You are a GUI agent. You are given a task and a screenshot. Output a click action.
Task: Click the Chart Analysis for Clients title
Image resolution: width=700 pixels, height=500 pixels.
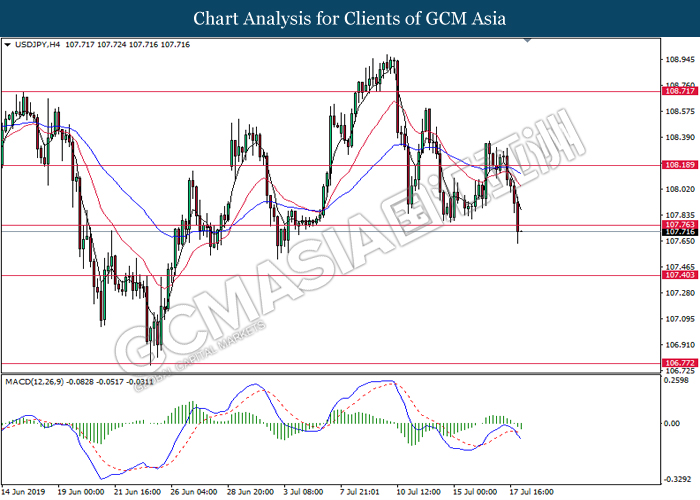tap(350, 19)
